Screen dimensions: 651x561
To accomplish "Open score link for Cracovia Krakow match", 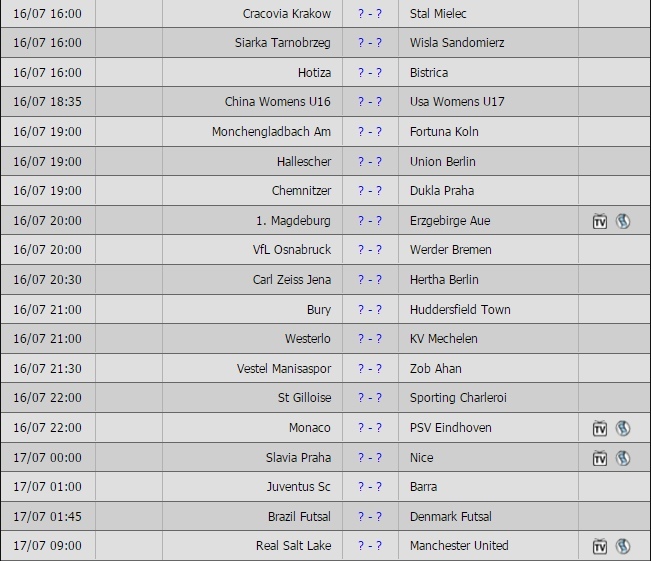I will 370,14.
